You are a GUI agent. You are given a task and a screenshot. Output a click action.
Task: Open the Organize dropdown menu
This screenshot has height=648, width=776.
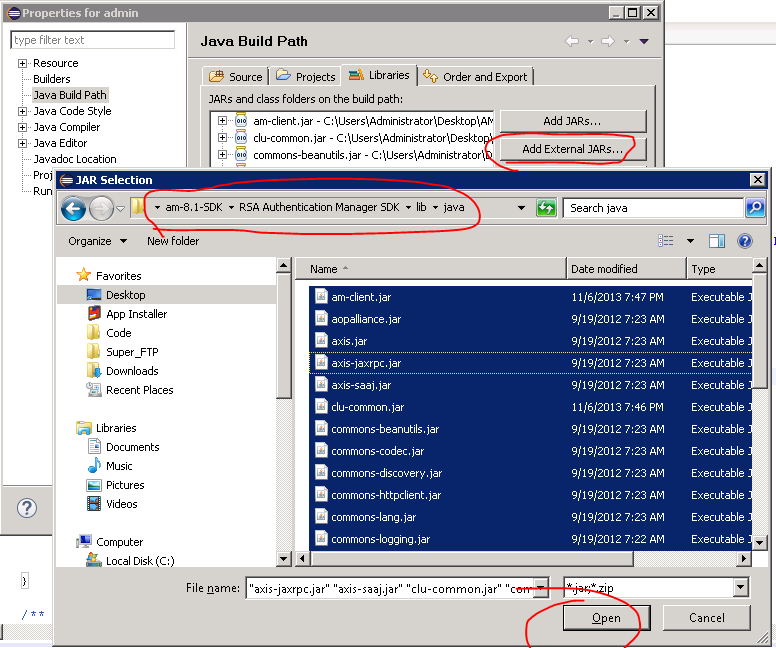pos(97,241)
